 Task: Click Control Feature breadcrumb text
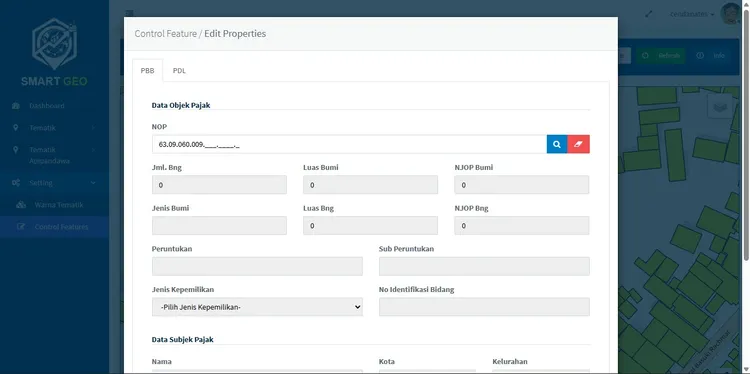[x=165, y=33]
